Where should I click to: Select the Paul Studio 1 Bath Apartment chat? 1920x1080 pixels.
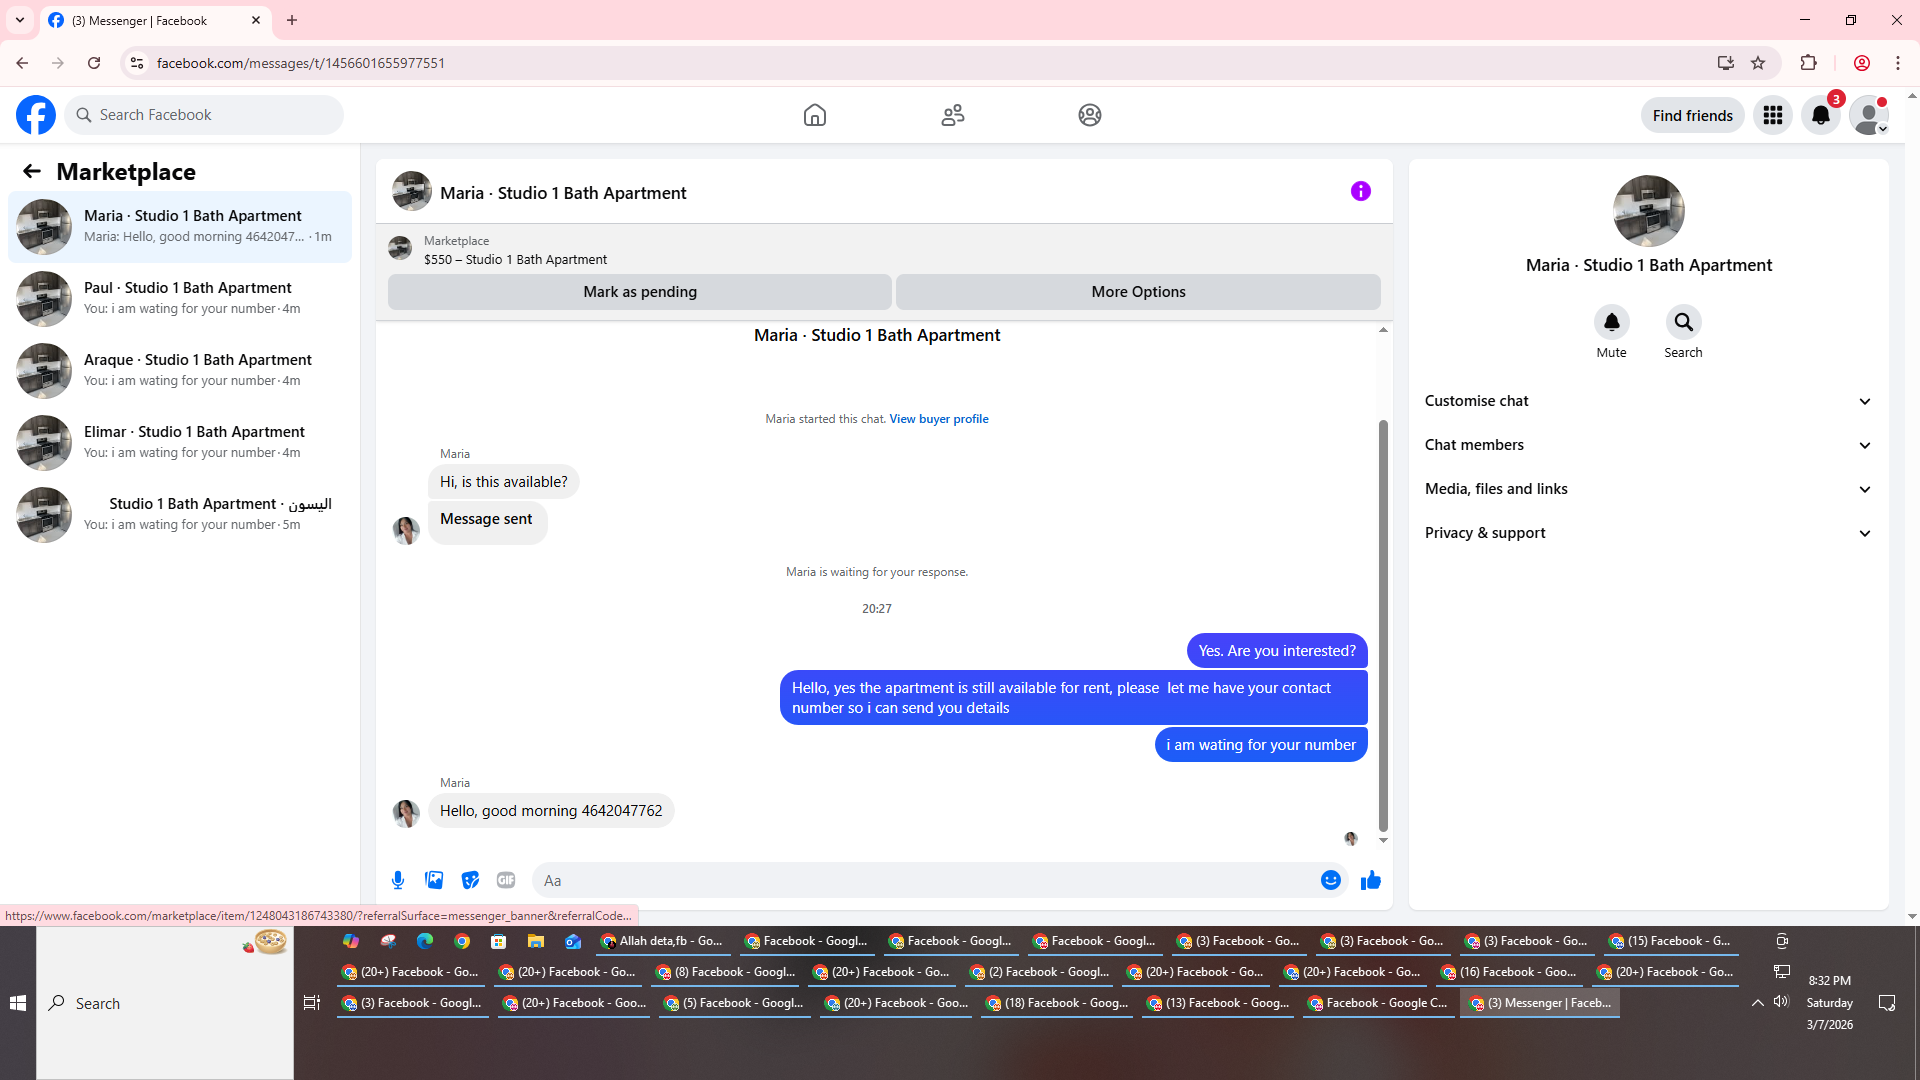click(180, 299)
